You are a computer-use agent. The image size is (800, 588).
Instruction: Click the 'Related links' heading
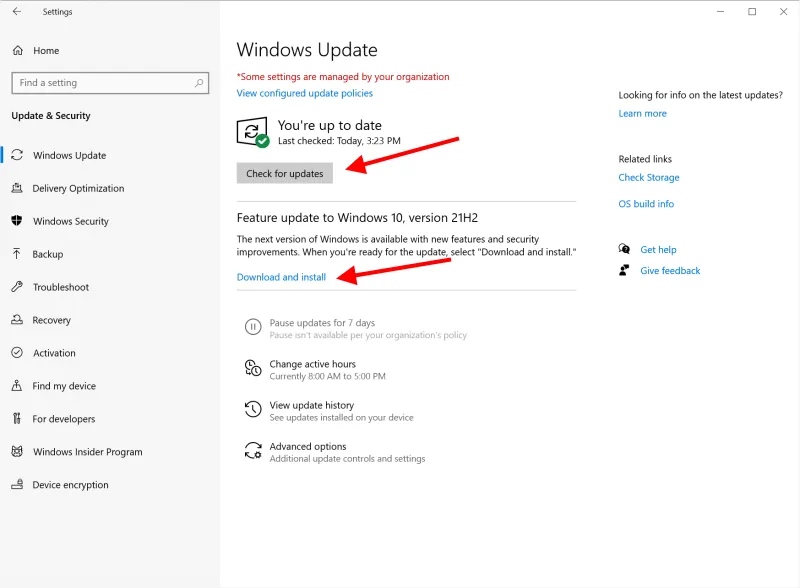click(645, 159)
